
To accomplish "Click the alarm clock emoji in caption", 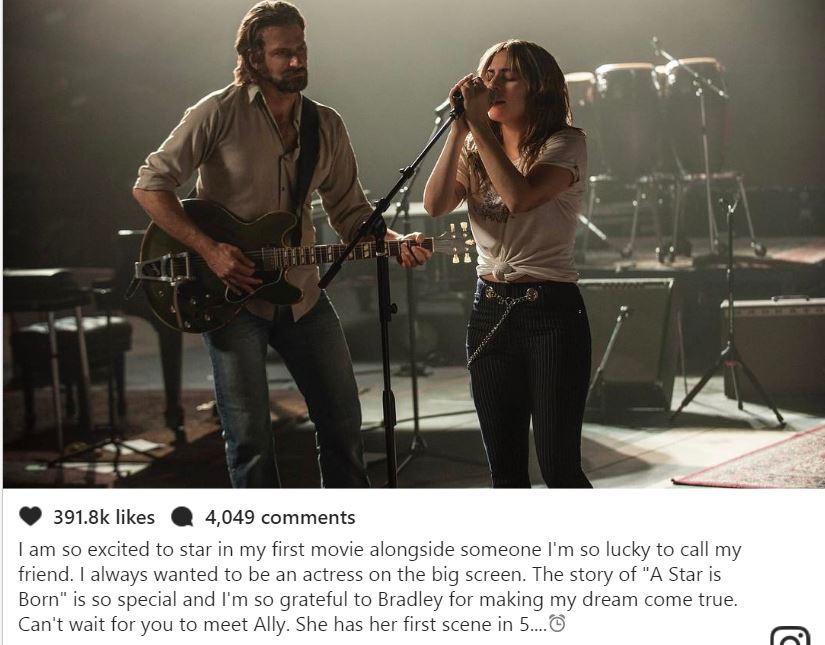I will [x=557, y=624].
